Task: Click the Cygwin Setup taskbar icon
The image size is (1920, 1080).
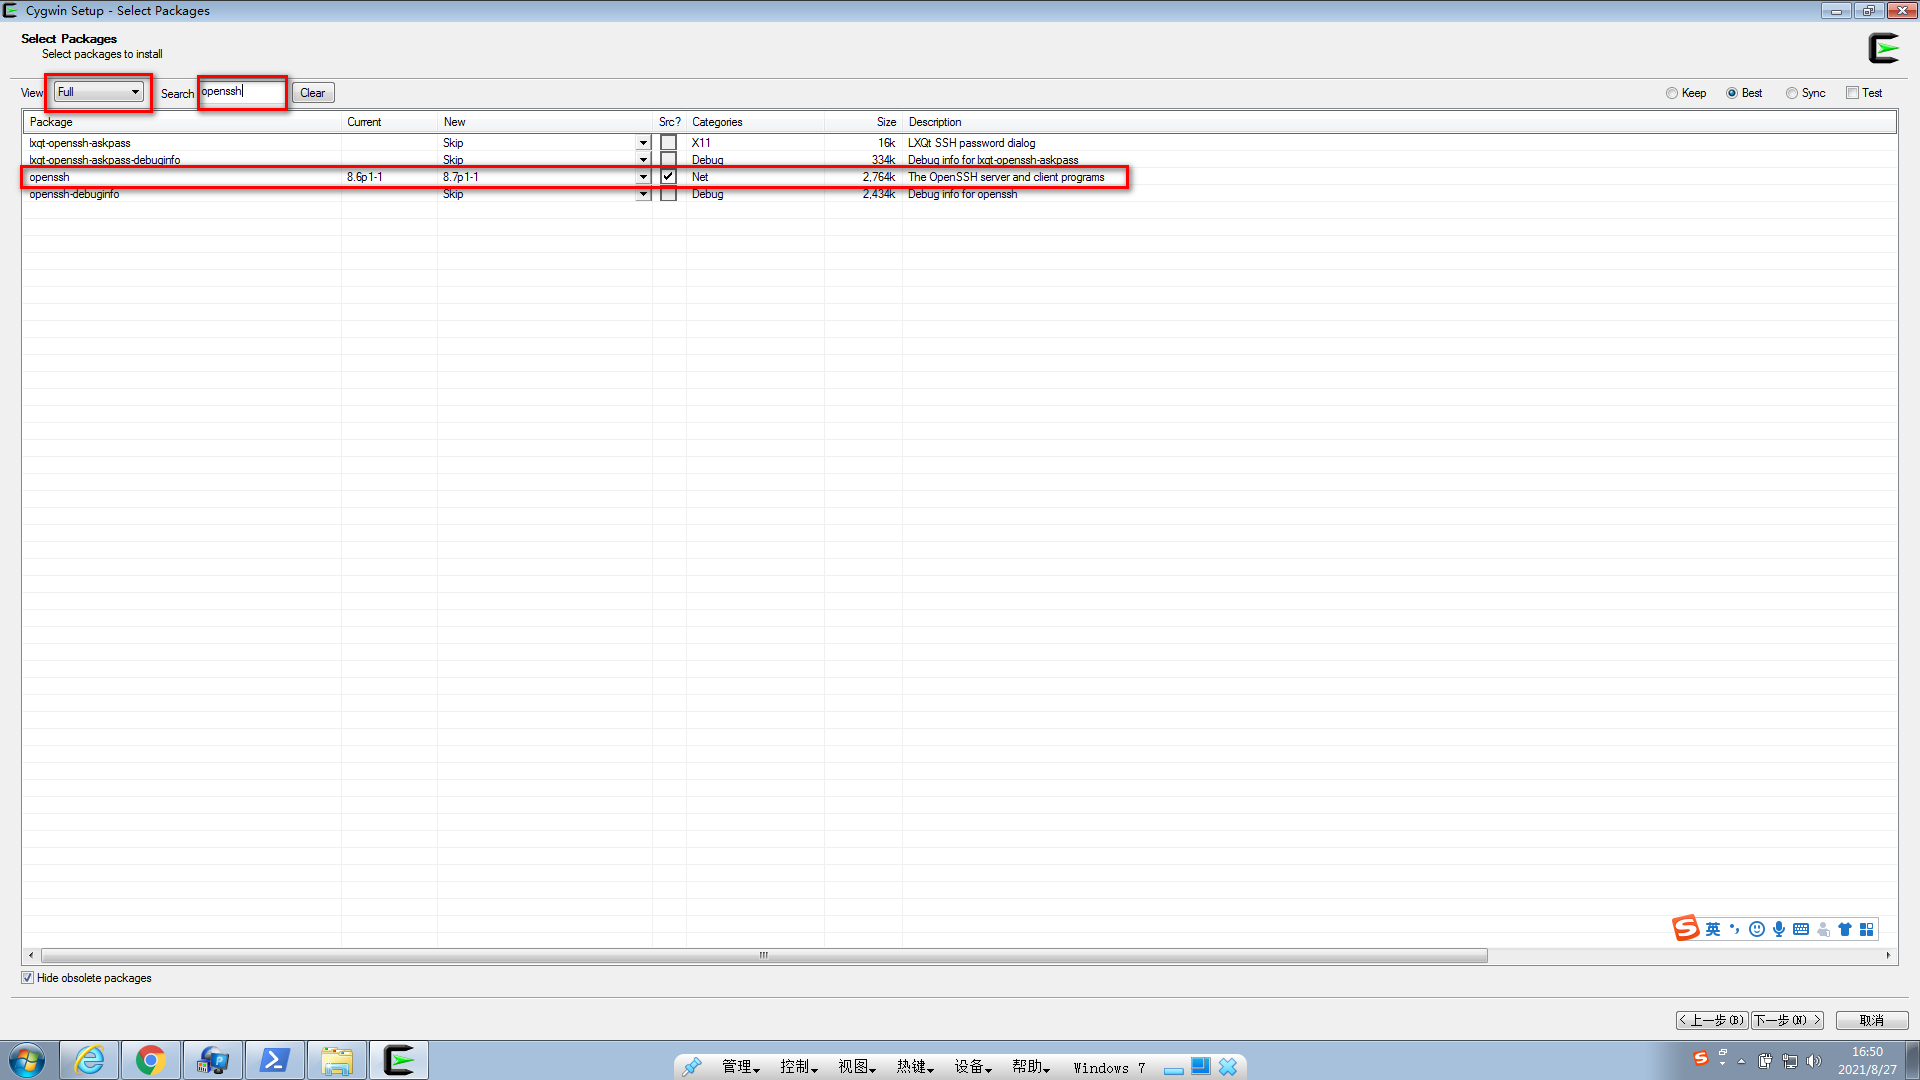Action: (x=399, y=1060)
